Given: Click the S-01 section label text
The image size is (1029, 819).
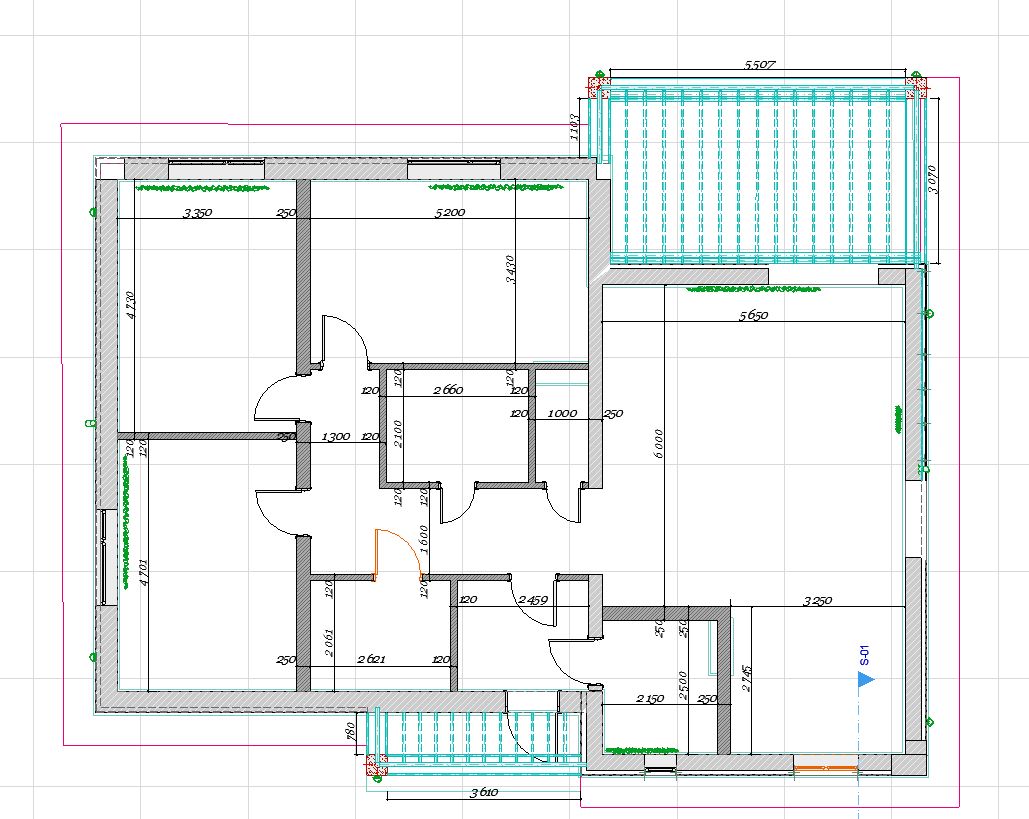Looking at the screenshot, I should click(865, 656).
